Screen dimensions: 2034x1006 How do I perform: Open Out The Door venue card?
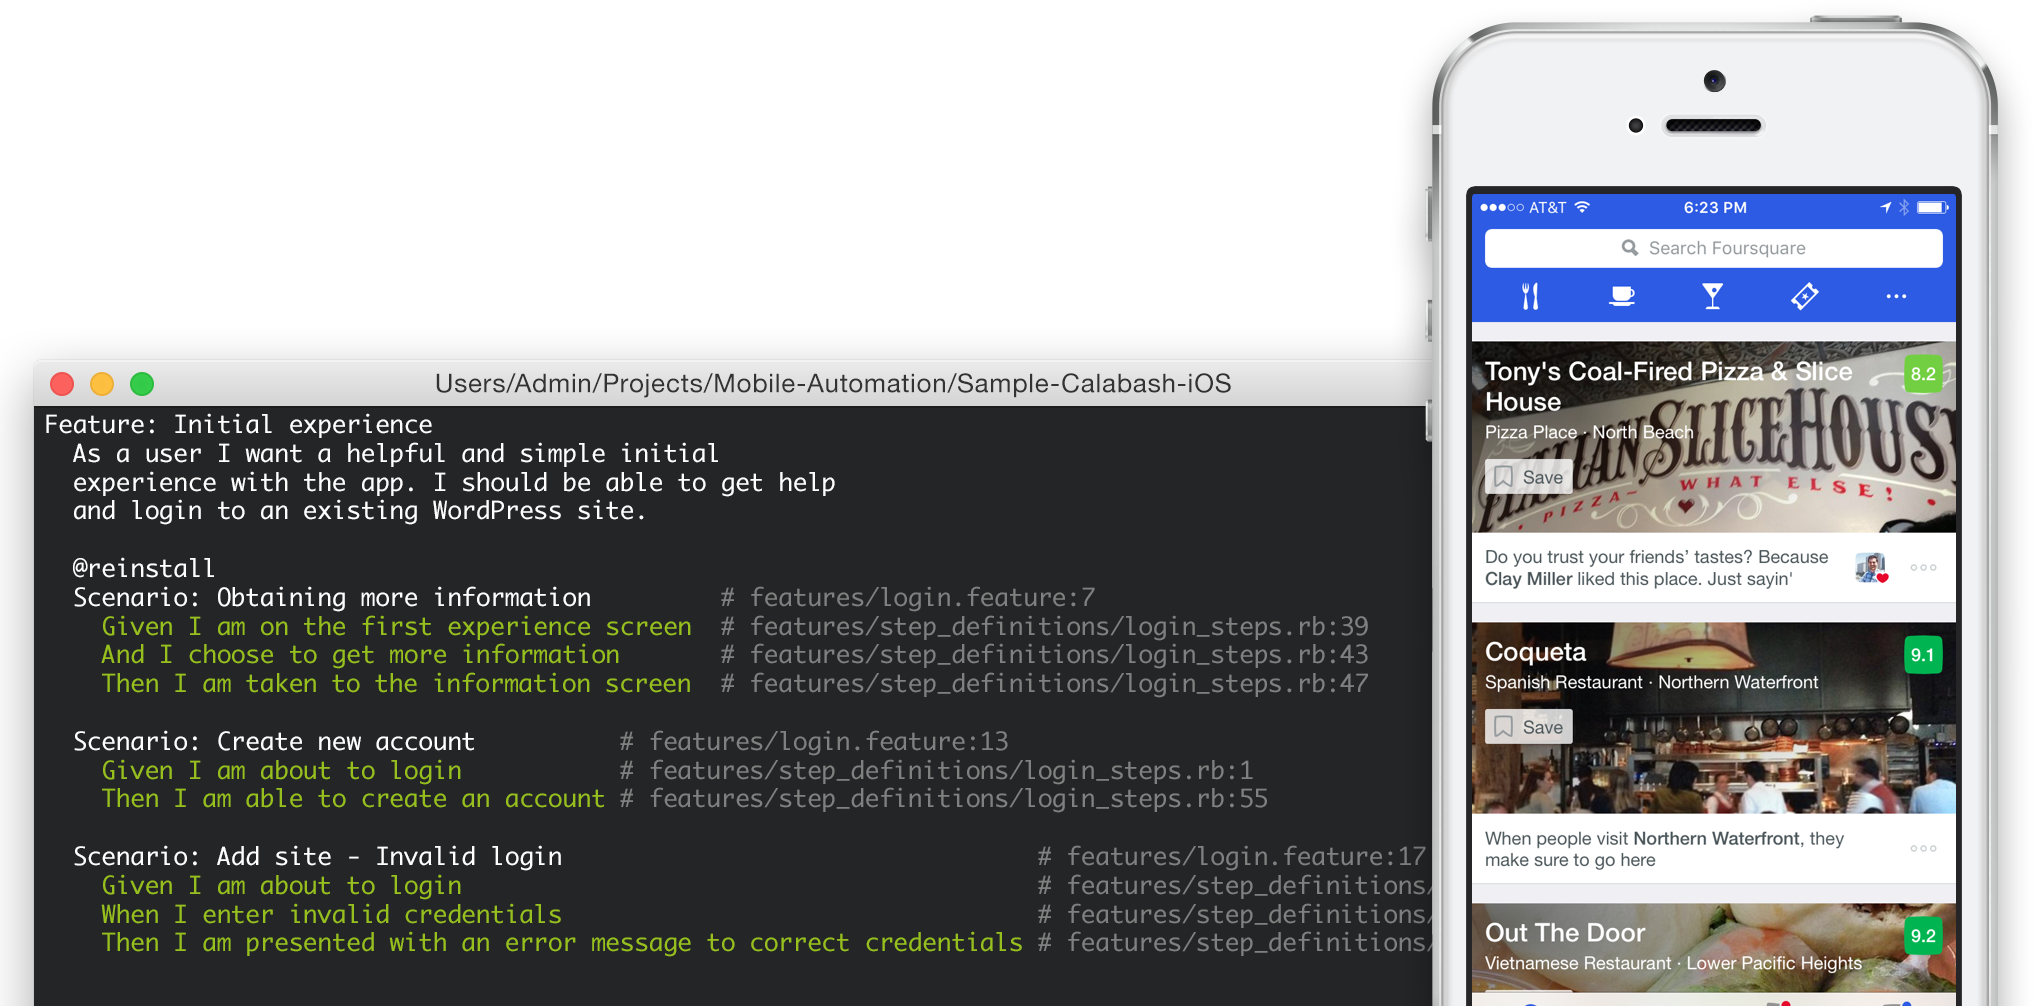(x=1714, y=948)
